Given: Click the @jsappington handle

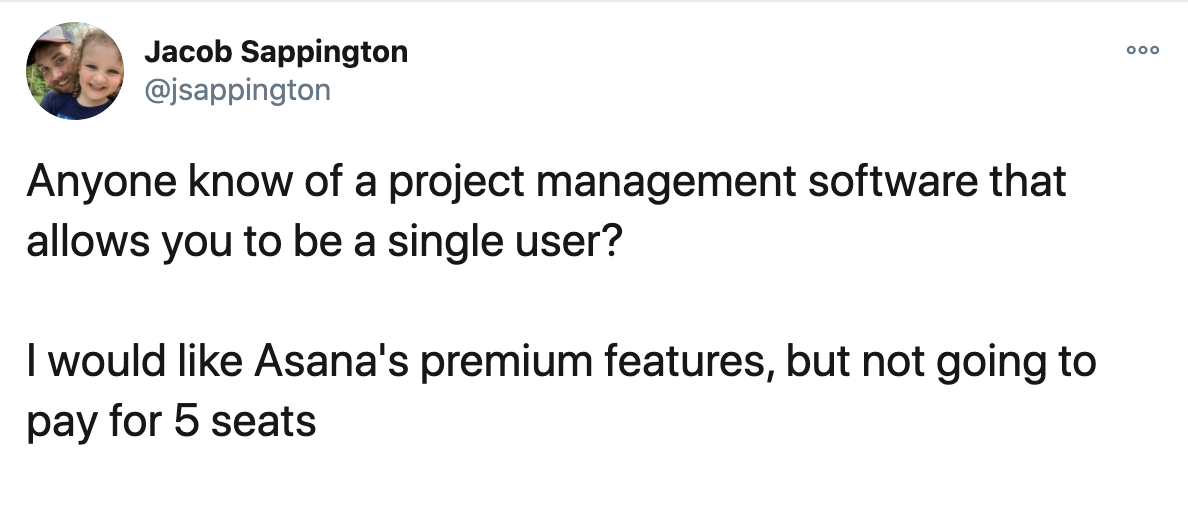Looking at the screenshot, I should click(x=237, y=90).
